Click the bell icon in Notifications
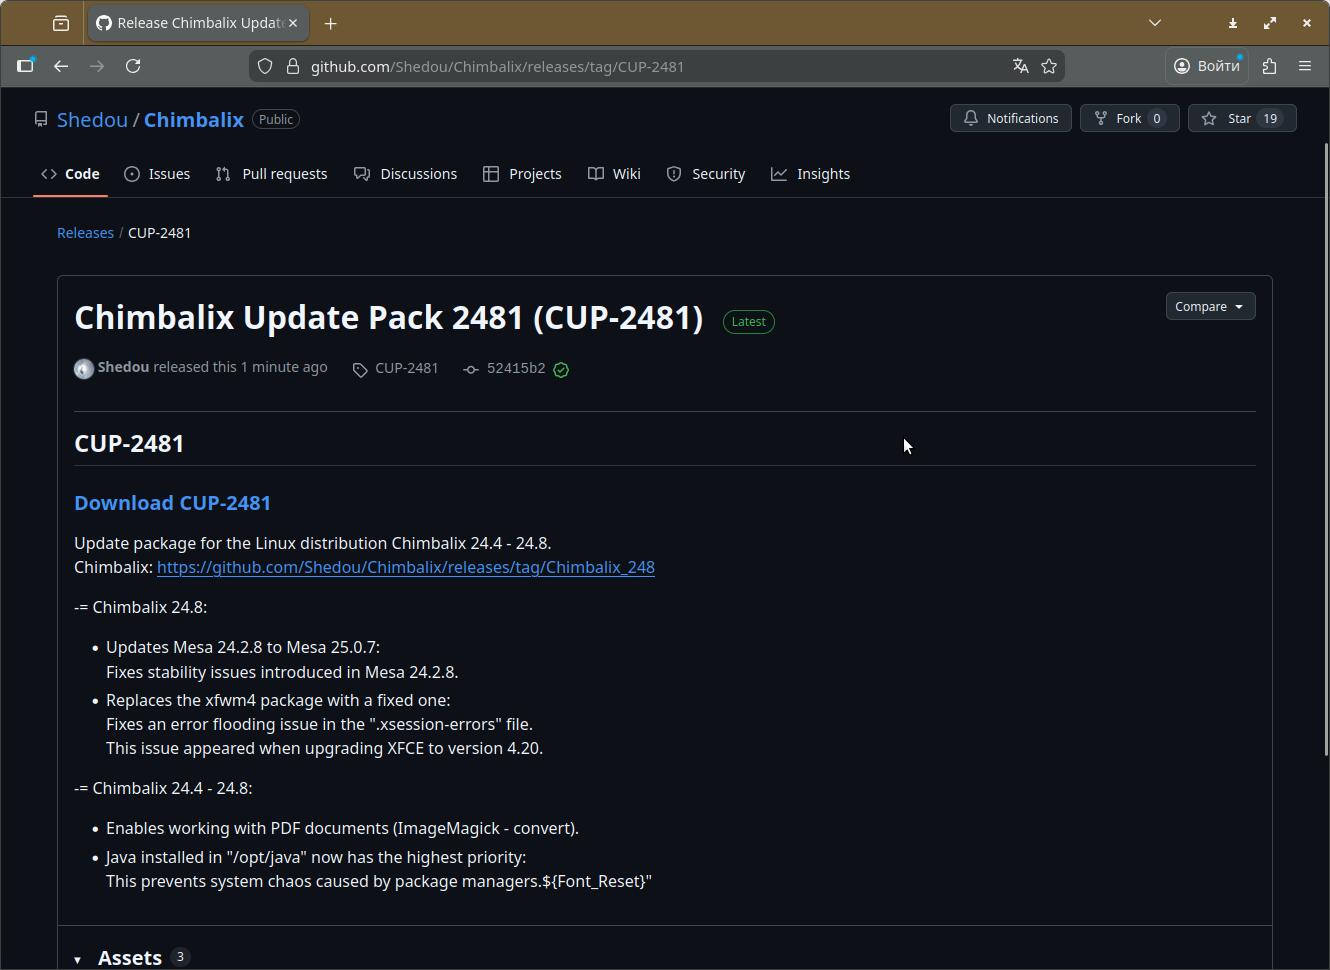Image resolution: width=1330 pixels, height=970 pixels. click(971, 118)
